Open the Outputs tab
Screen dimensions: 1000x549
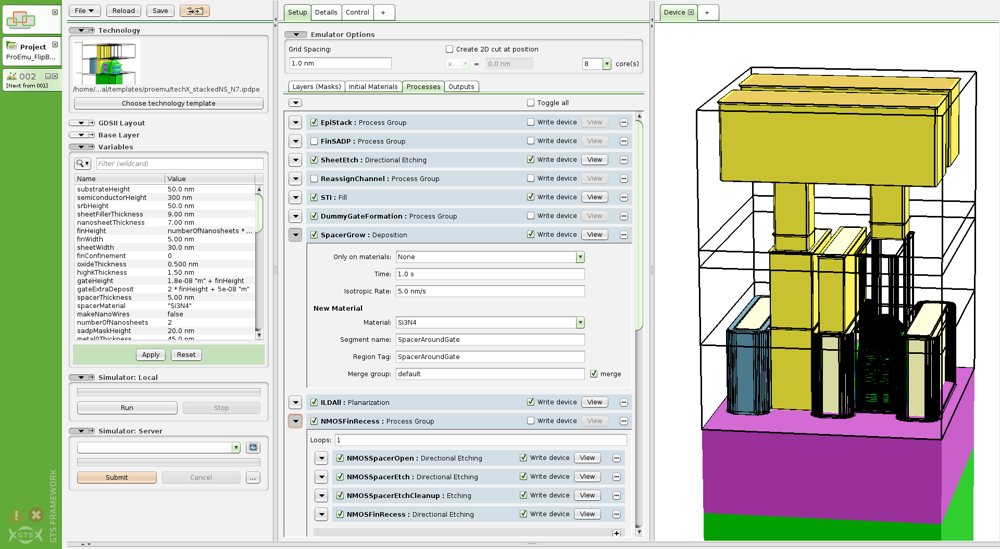461,87
